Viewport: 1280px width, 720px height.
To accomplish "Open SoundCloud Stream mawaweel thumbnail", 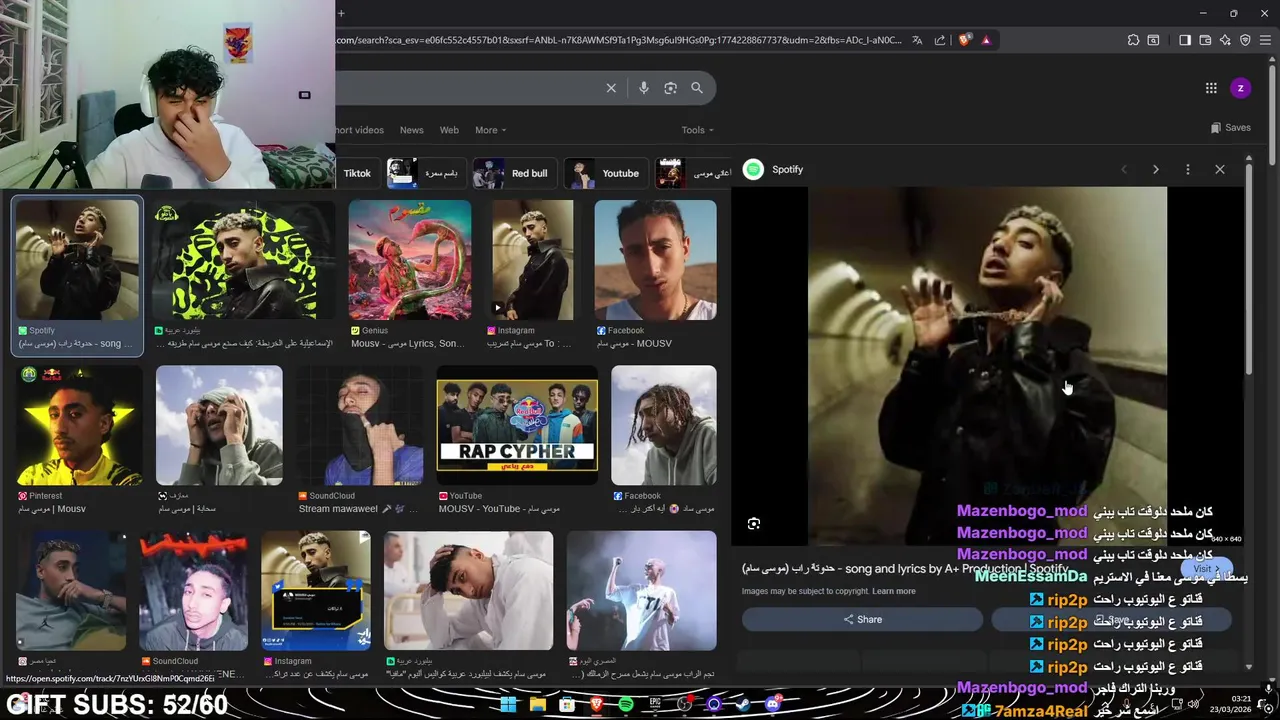I will click(x=360, y=425).
